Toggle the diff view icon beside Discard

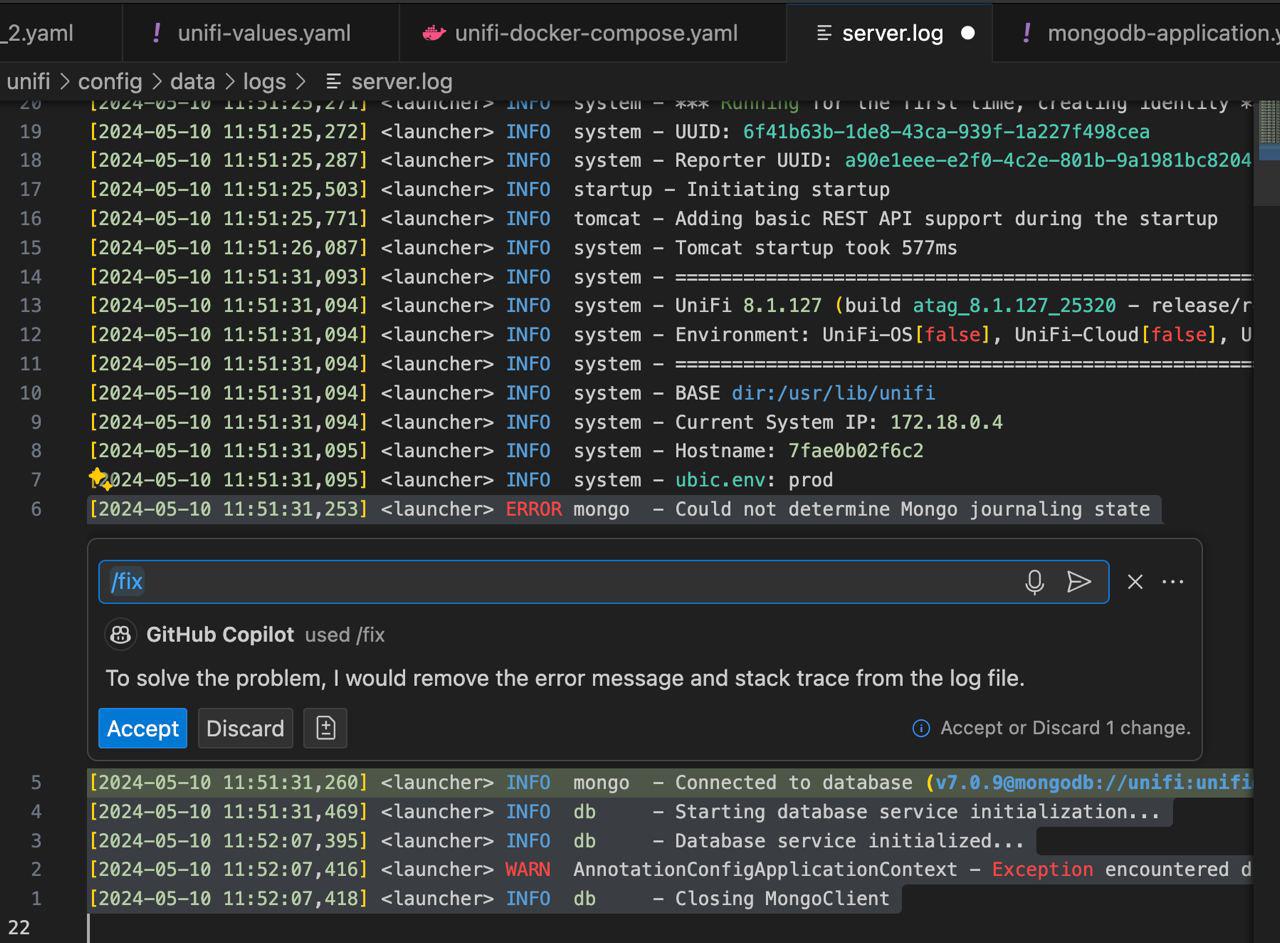click(x=325, y=728)
